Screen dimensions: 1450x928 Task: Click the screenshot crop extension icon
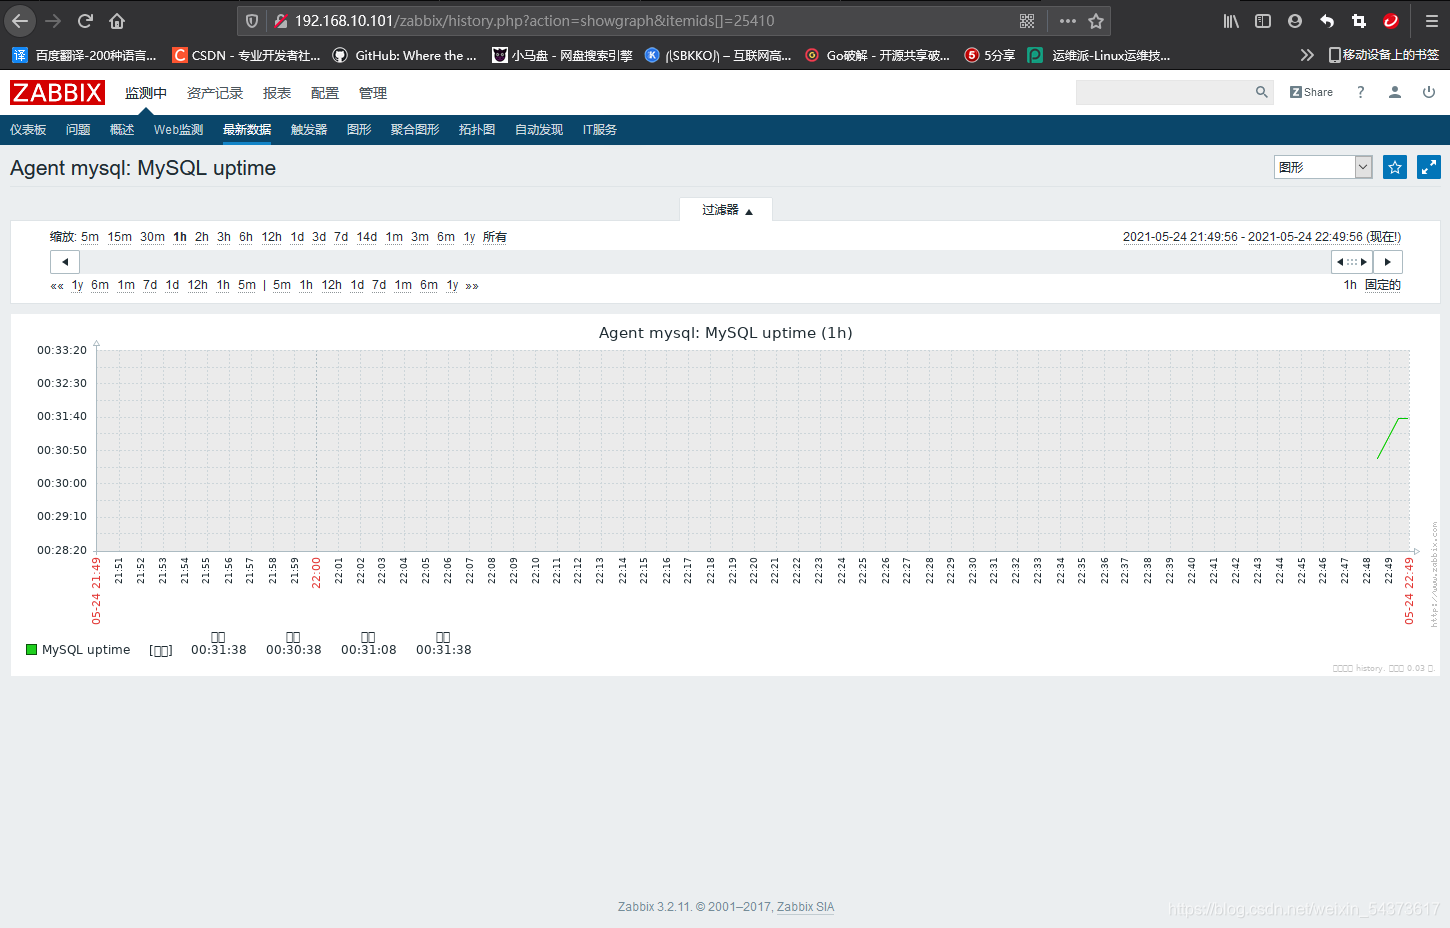point(1359,21)
